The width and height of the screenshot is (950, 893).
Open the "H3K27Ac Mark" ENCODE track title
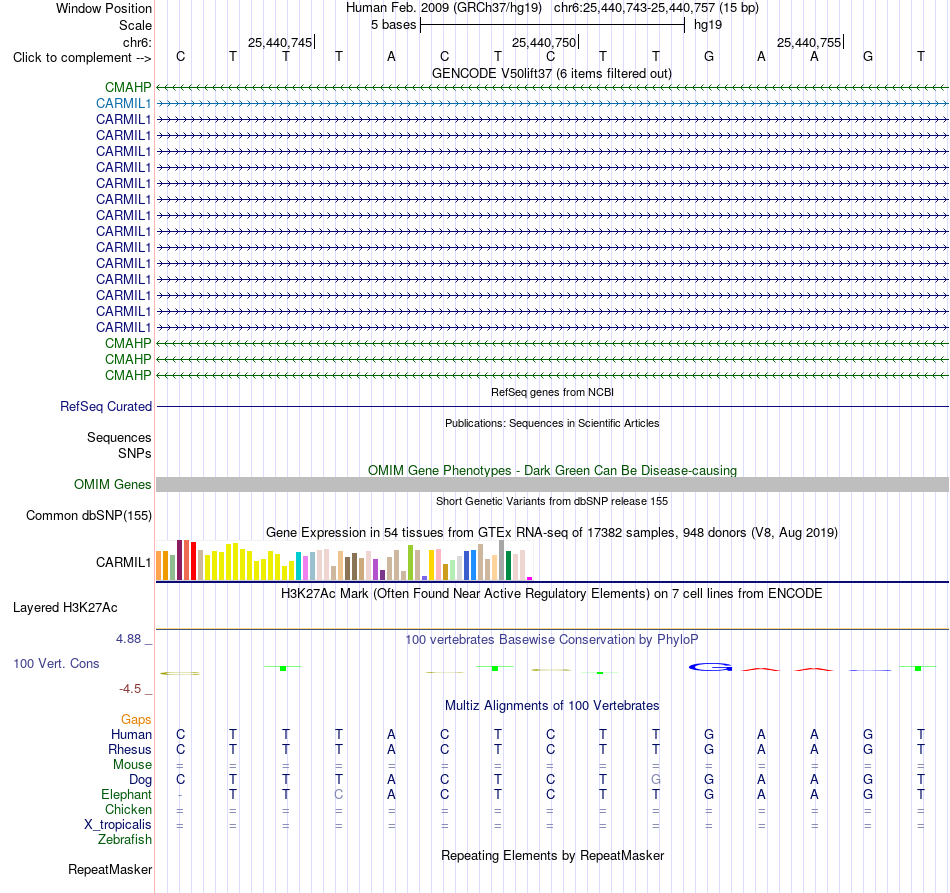pos(552,594)
